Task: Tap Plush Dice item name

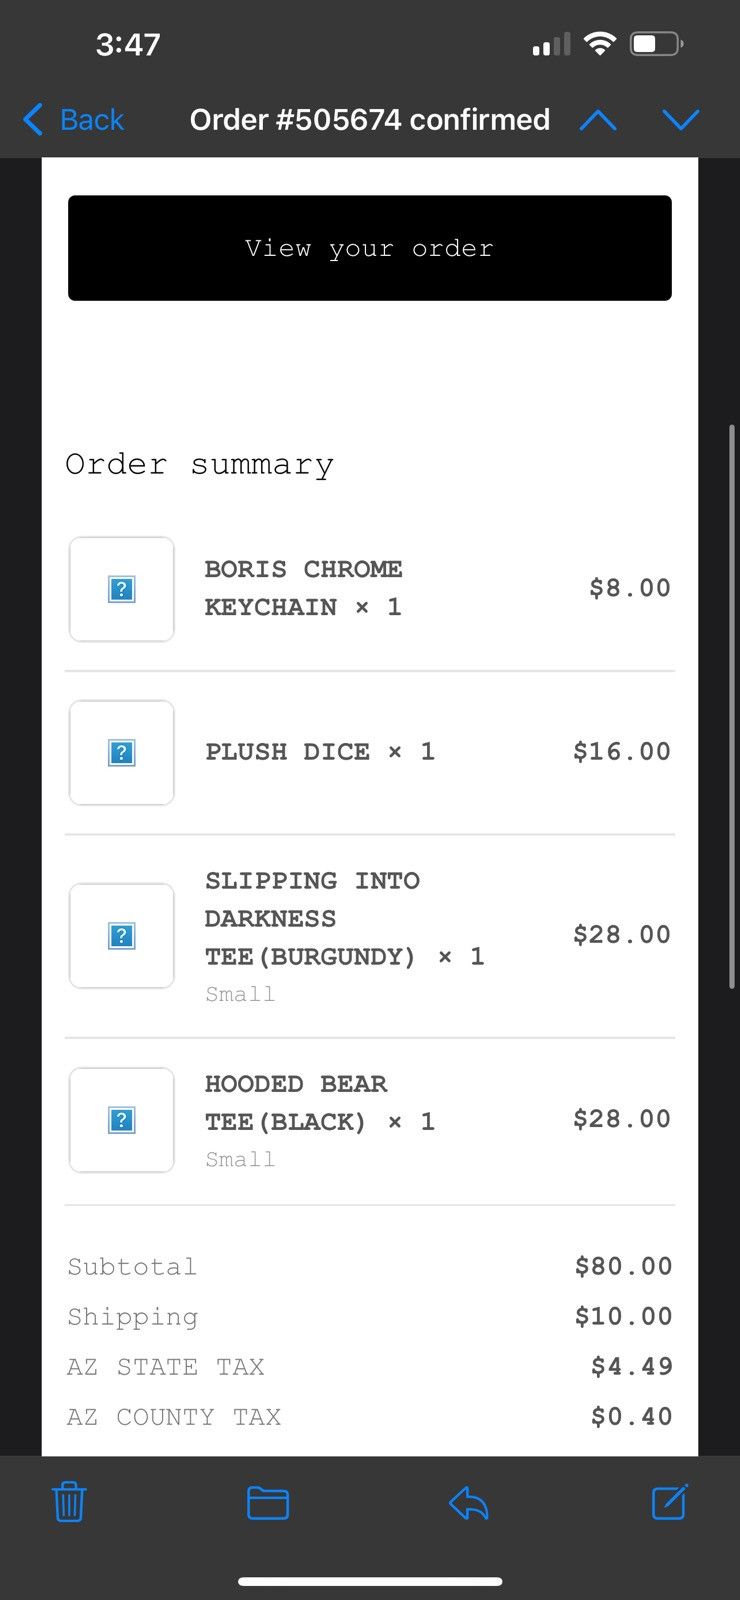Action: click(x=288, y=752)
